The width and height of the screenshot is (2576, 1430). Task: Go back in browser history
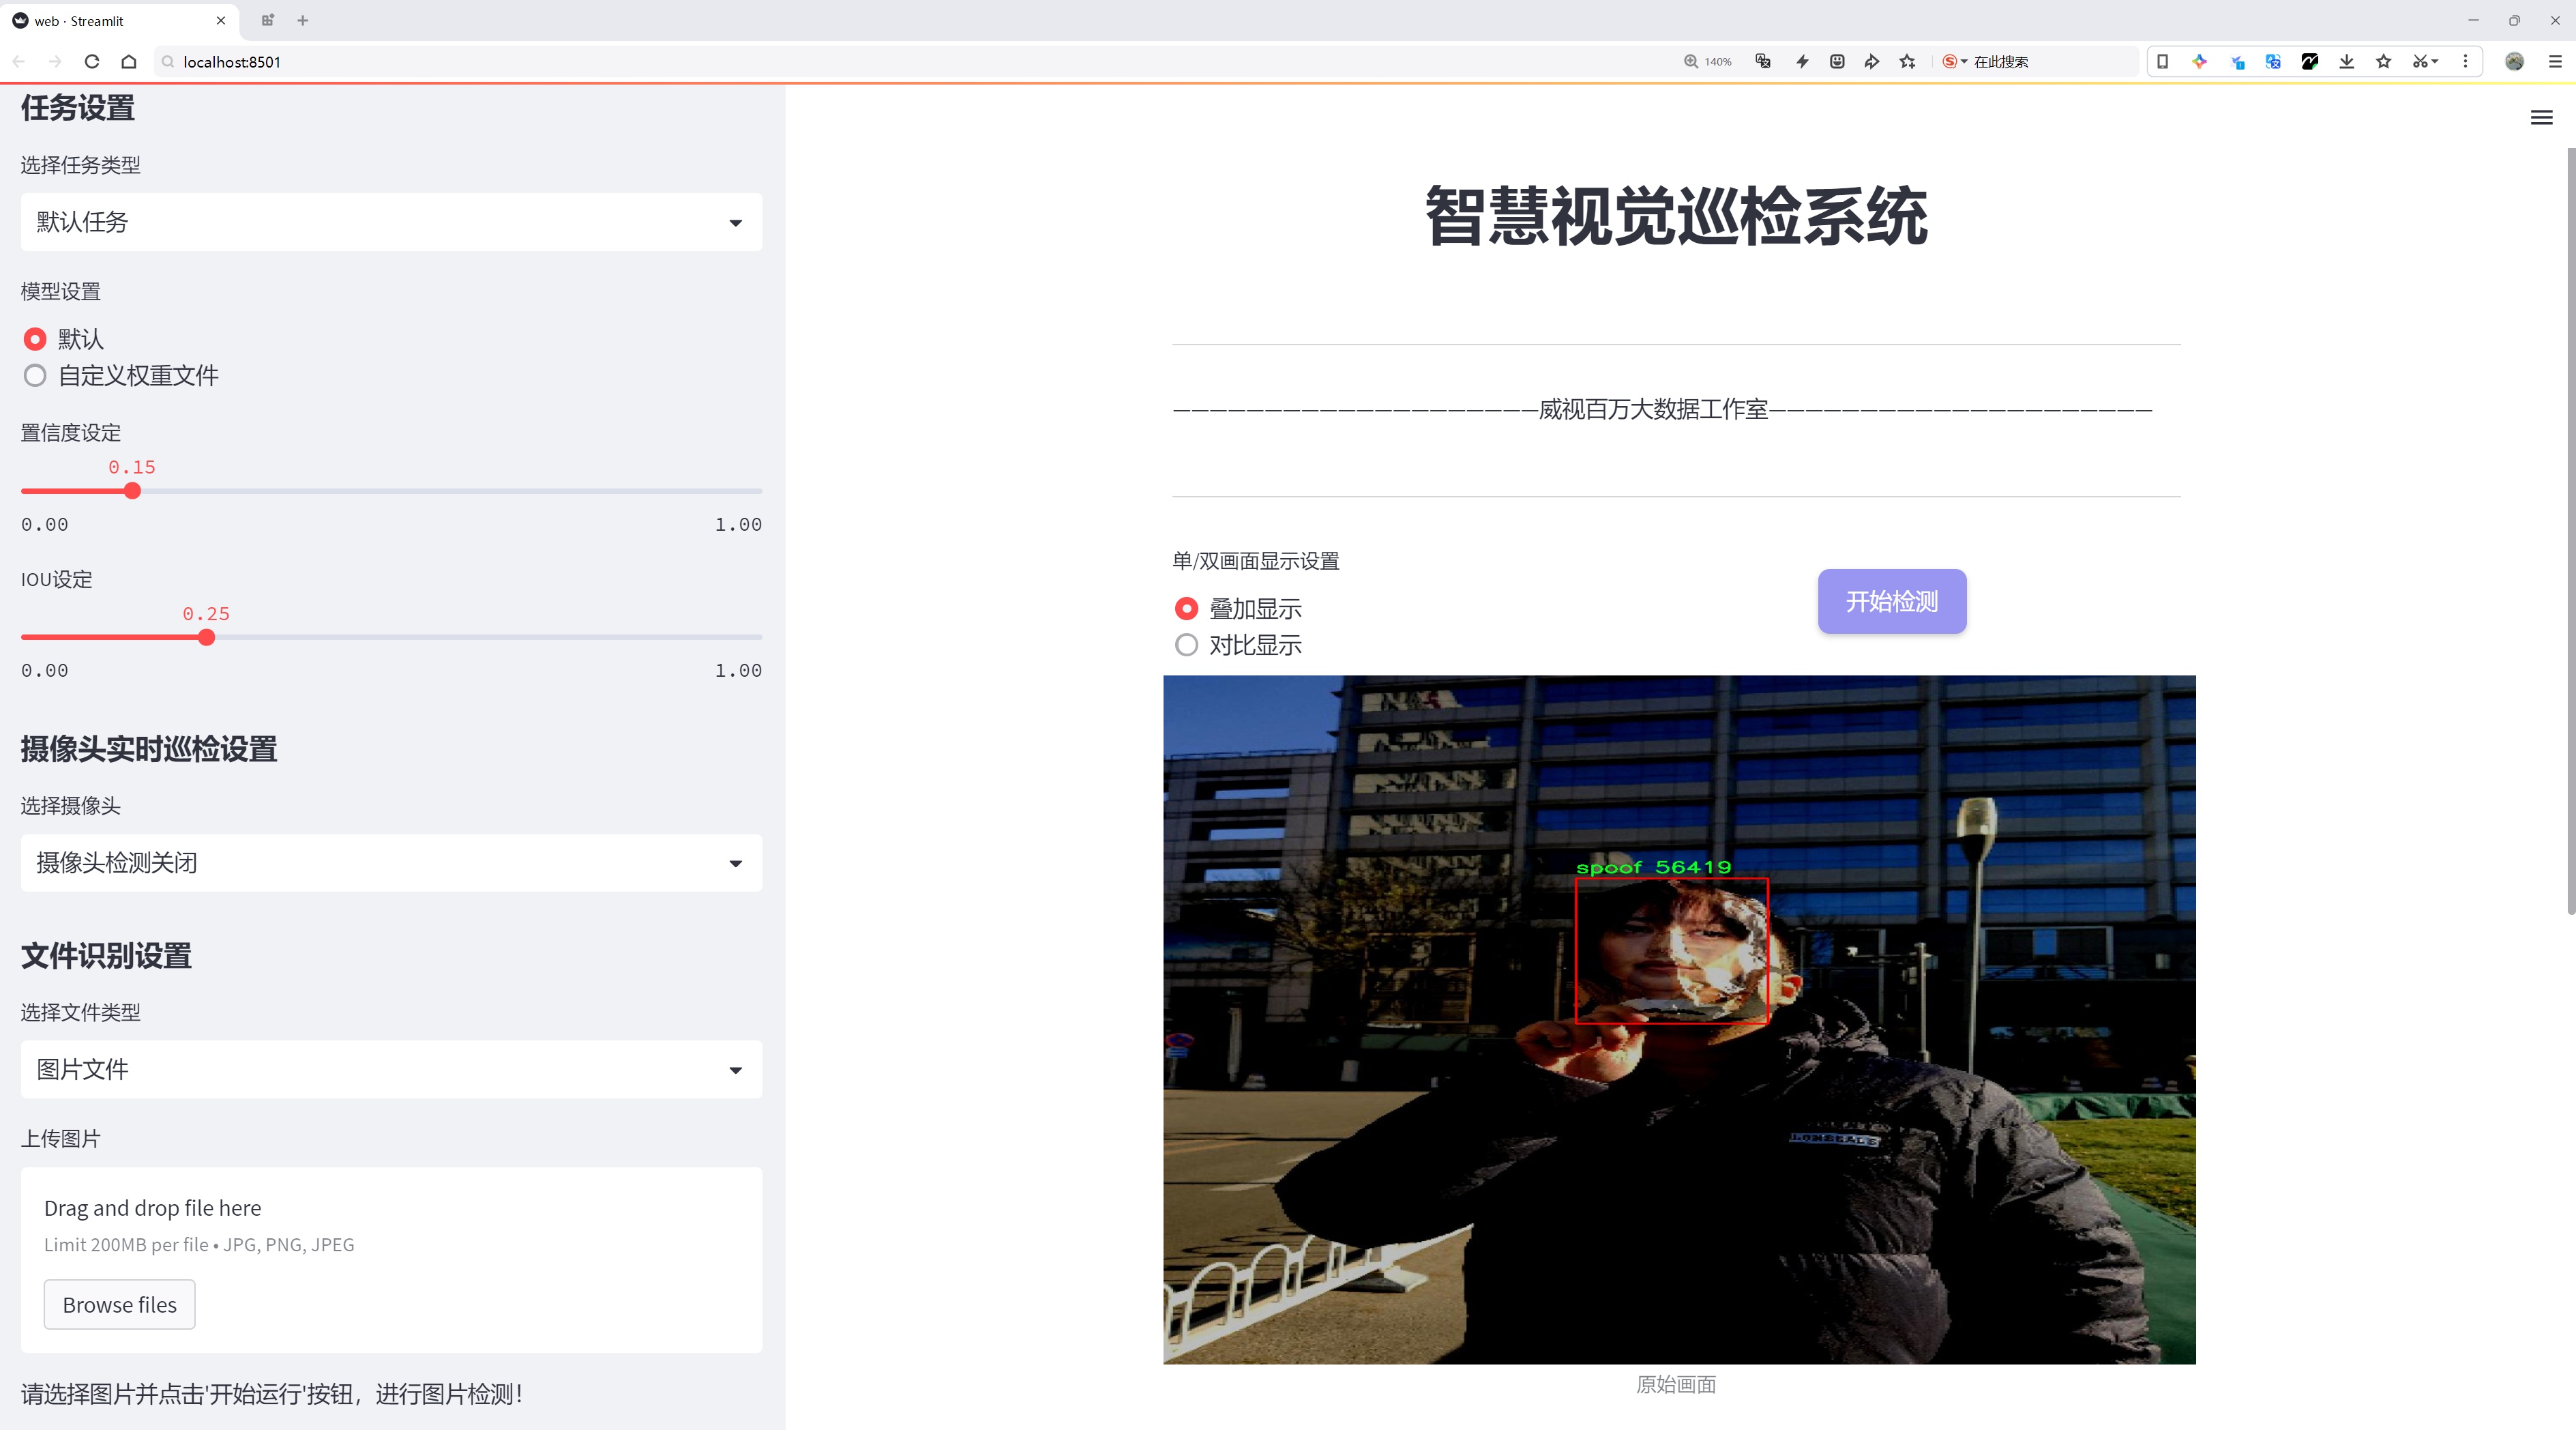coord(19,61)
